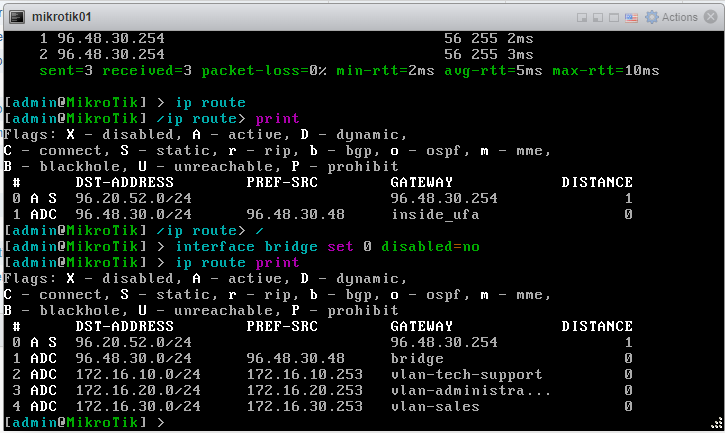Click the 172.16.20.0/24 destination address
Viewport: 725px width, 433px height.
click(138, 390)
